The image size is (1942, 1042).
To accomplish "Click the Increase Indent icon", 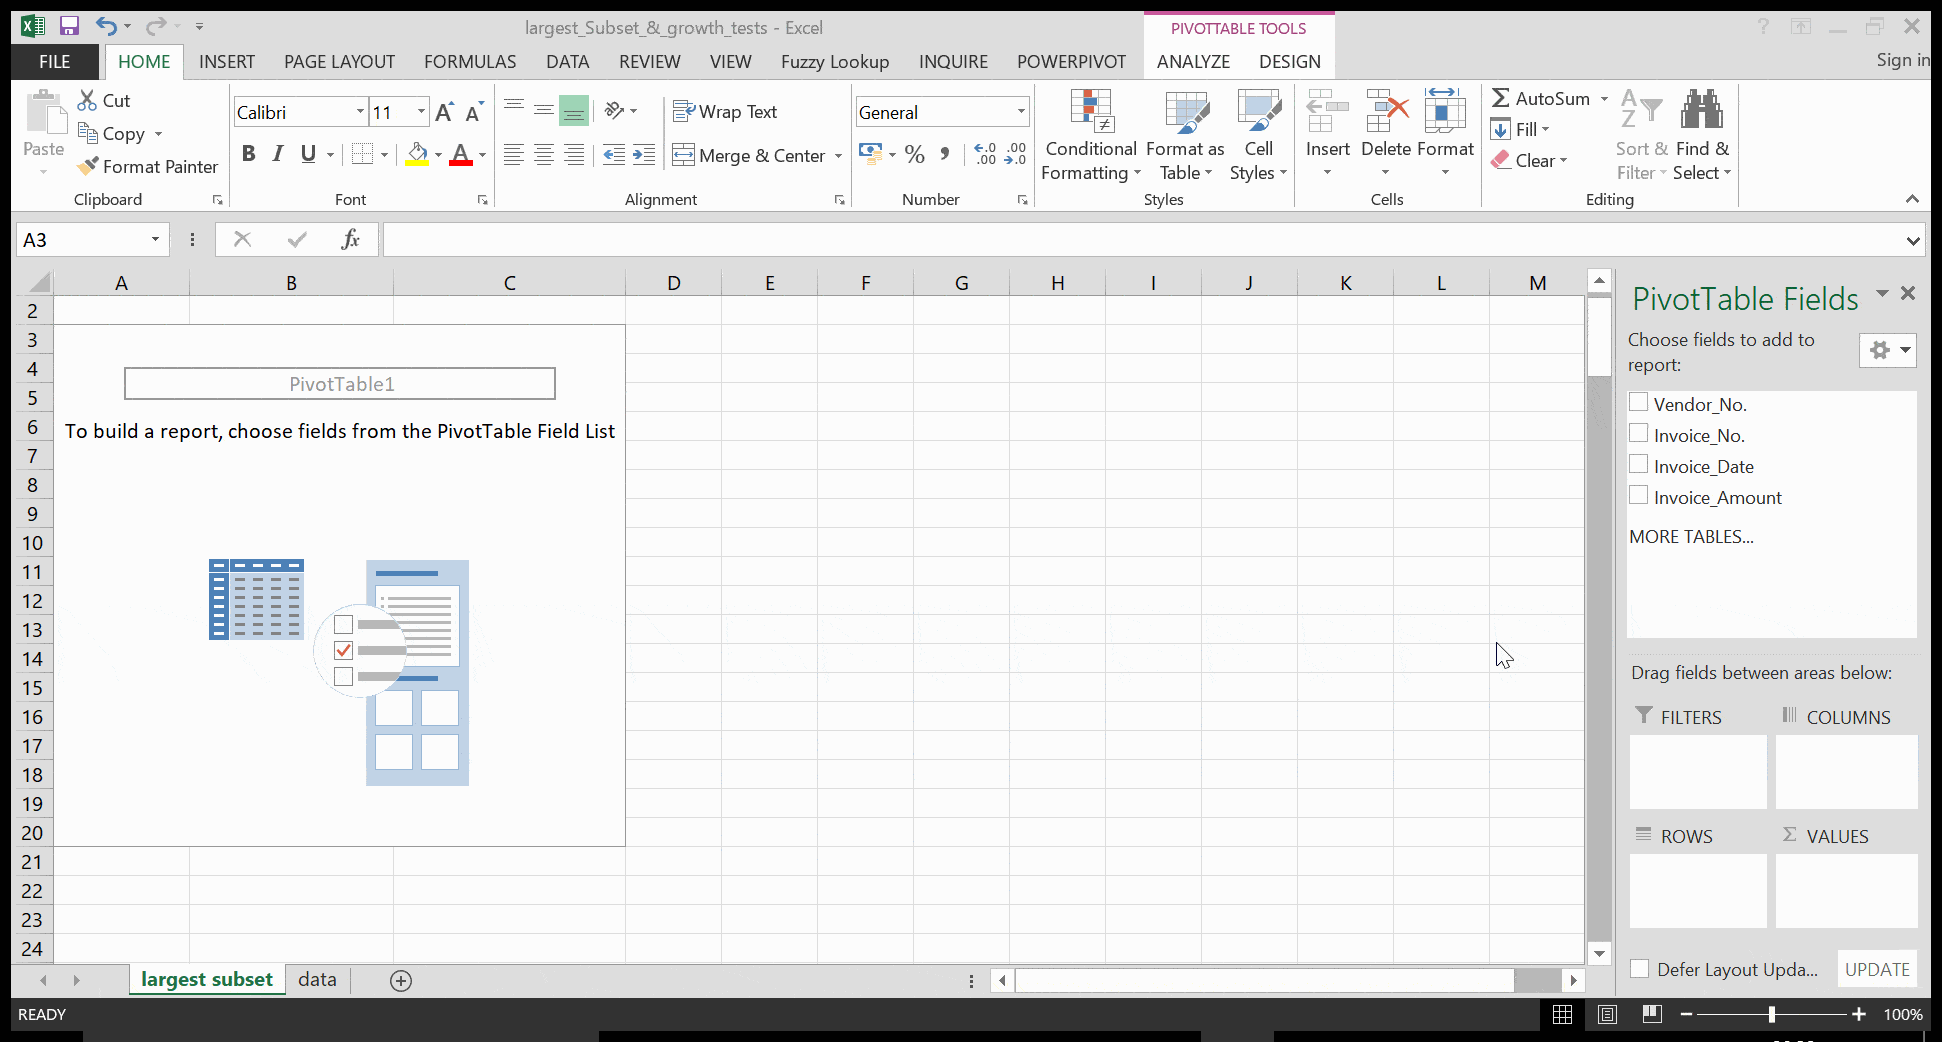I will pos(644,155).
